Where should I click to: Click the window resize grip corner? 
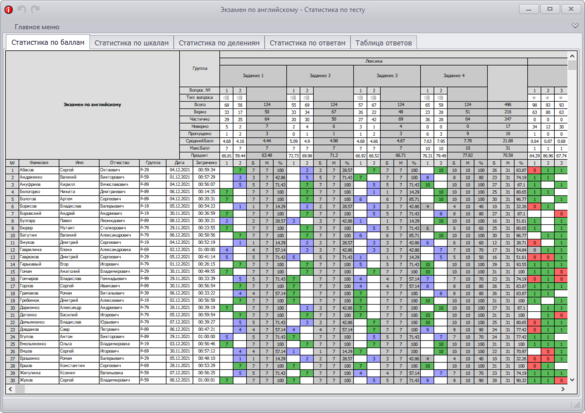576,405
